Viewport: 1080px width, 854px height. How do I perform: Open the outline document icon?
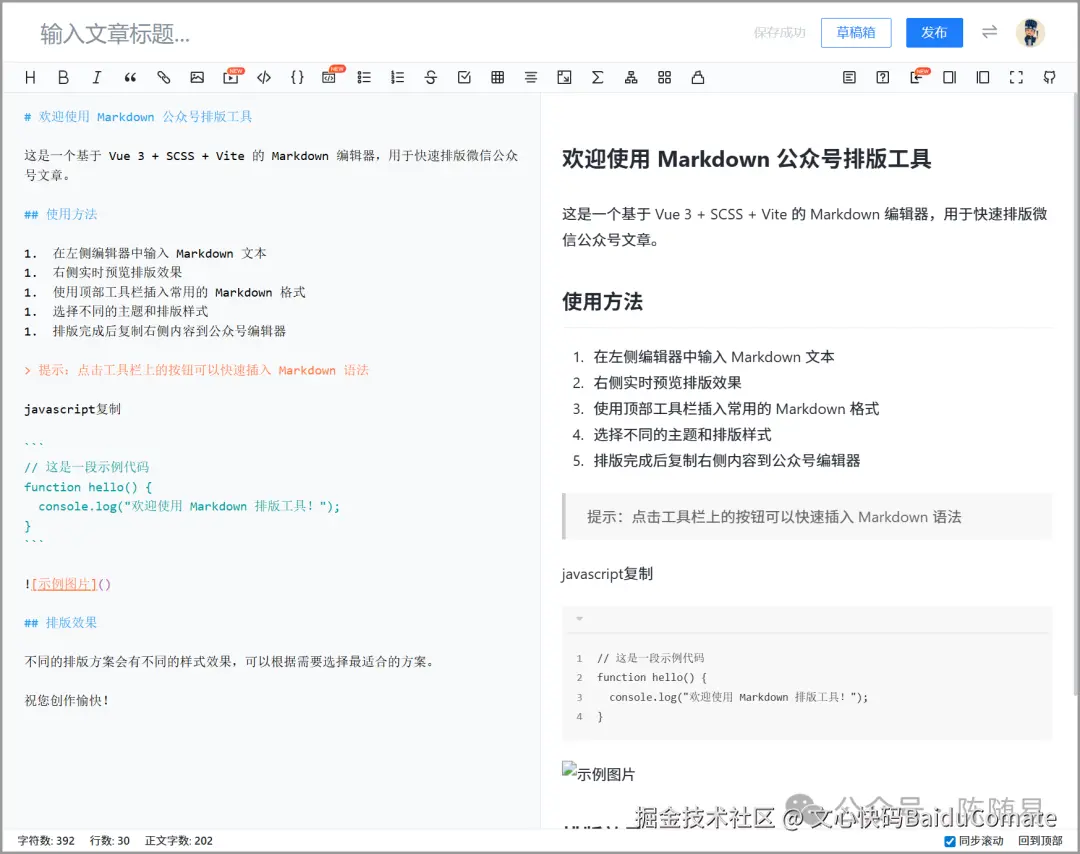click(x=849, y=78)
